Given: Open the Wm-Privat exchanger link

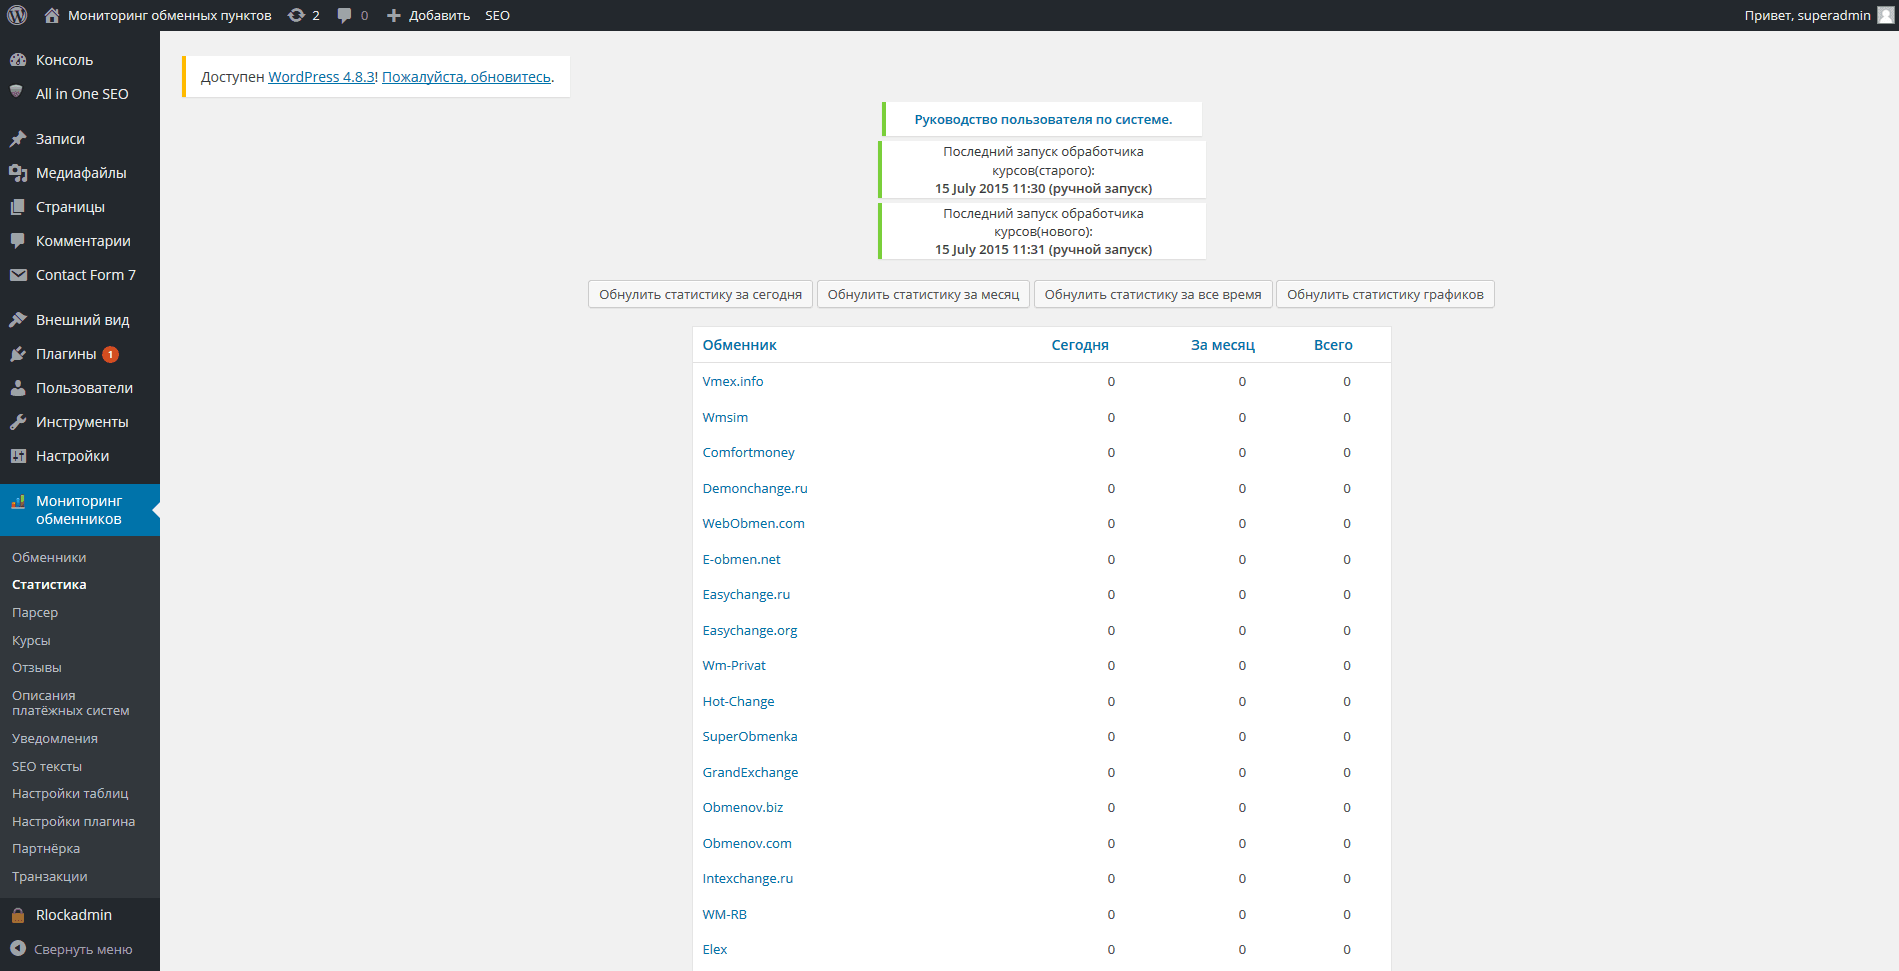Looking at the screenshot, I should [x=734, y=666].
